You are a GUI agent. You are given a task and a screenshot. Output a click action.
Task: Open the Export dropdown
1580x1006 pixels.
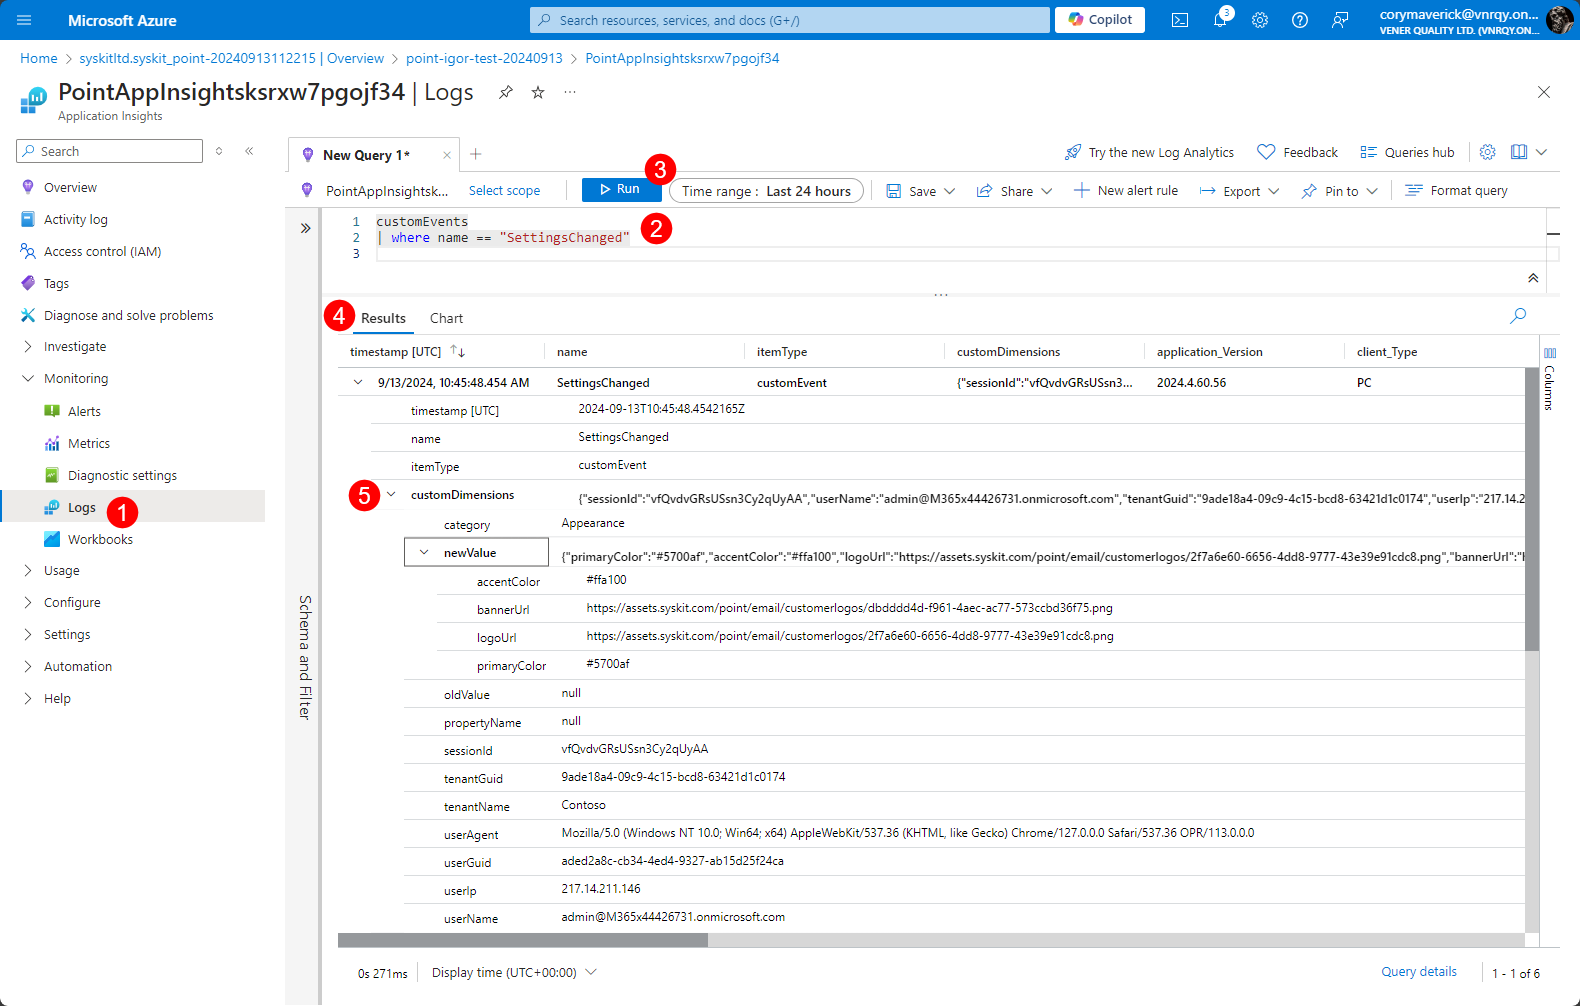pyautogui.click(x=1240, y=191)
